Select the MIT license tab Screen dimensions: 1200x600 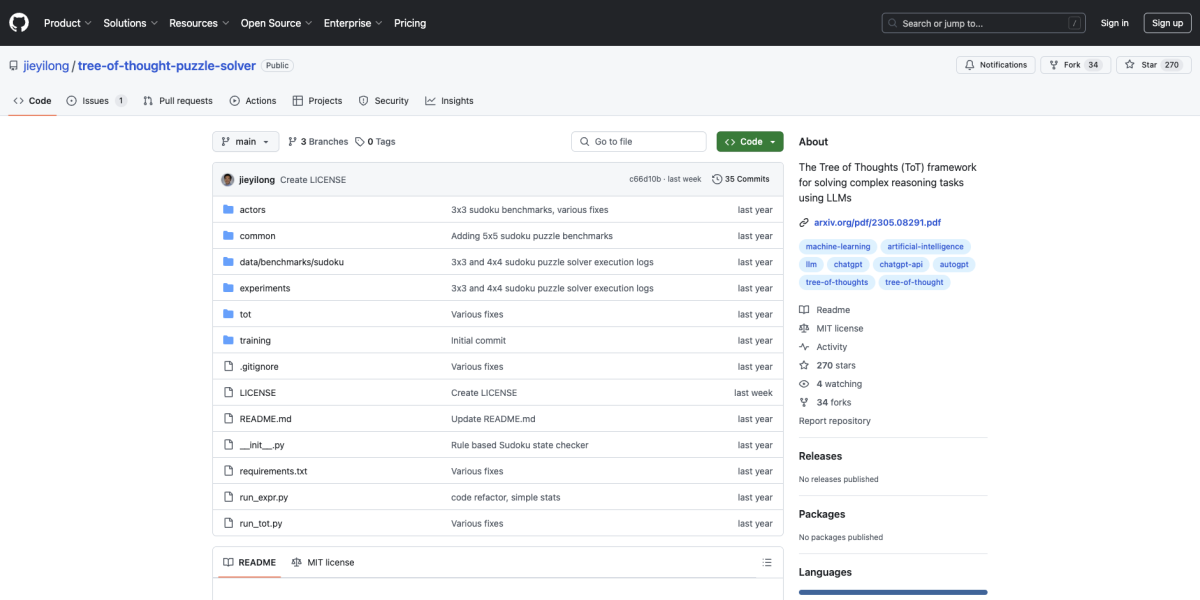point(323,563)
